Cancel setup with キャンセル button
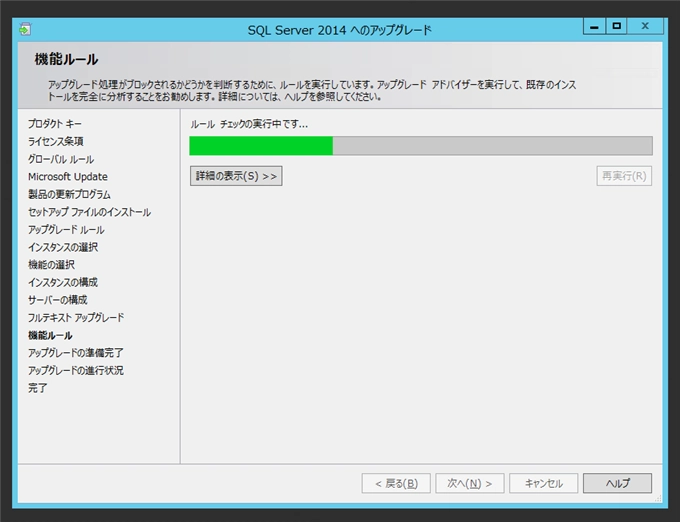The height and width of the screenshot is (522, 680). click(x=543, y=483)
